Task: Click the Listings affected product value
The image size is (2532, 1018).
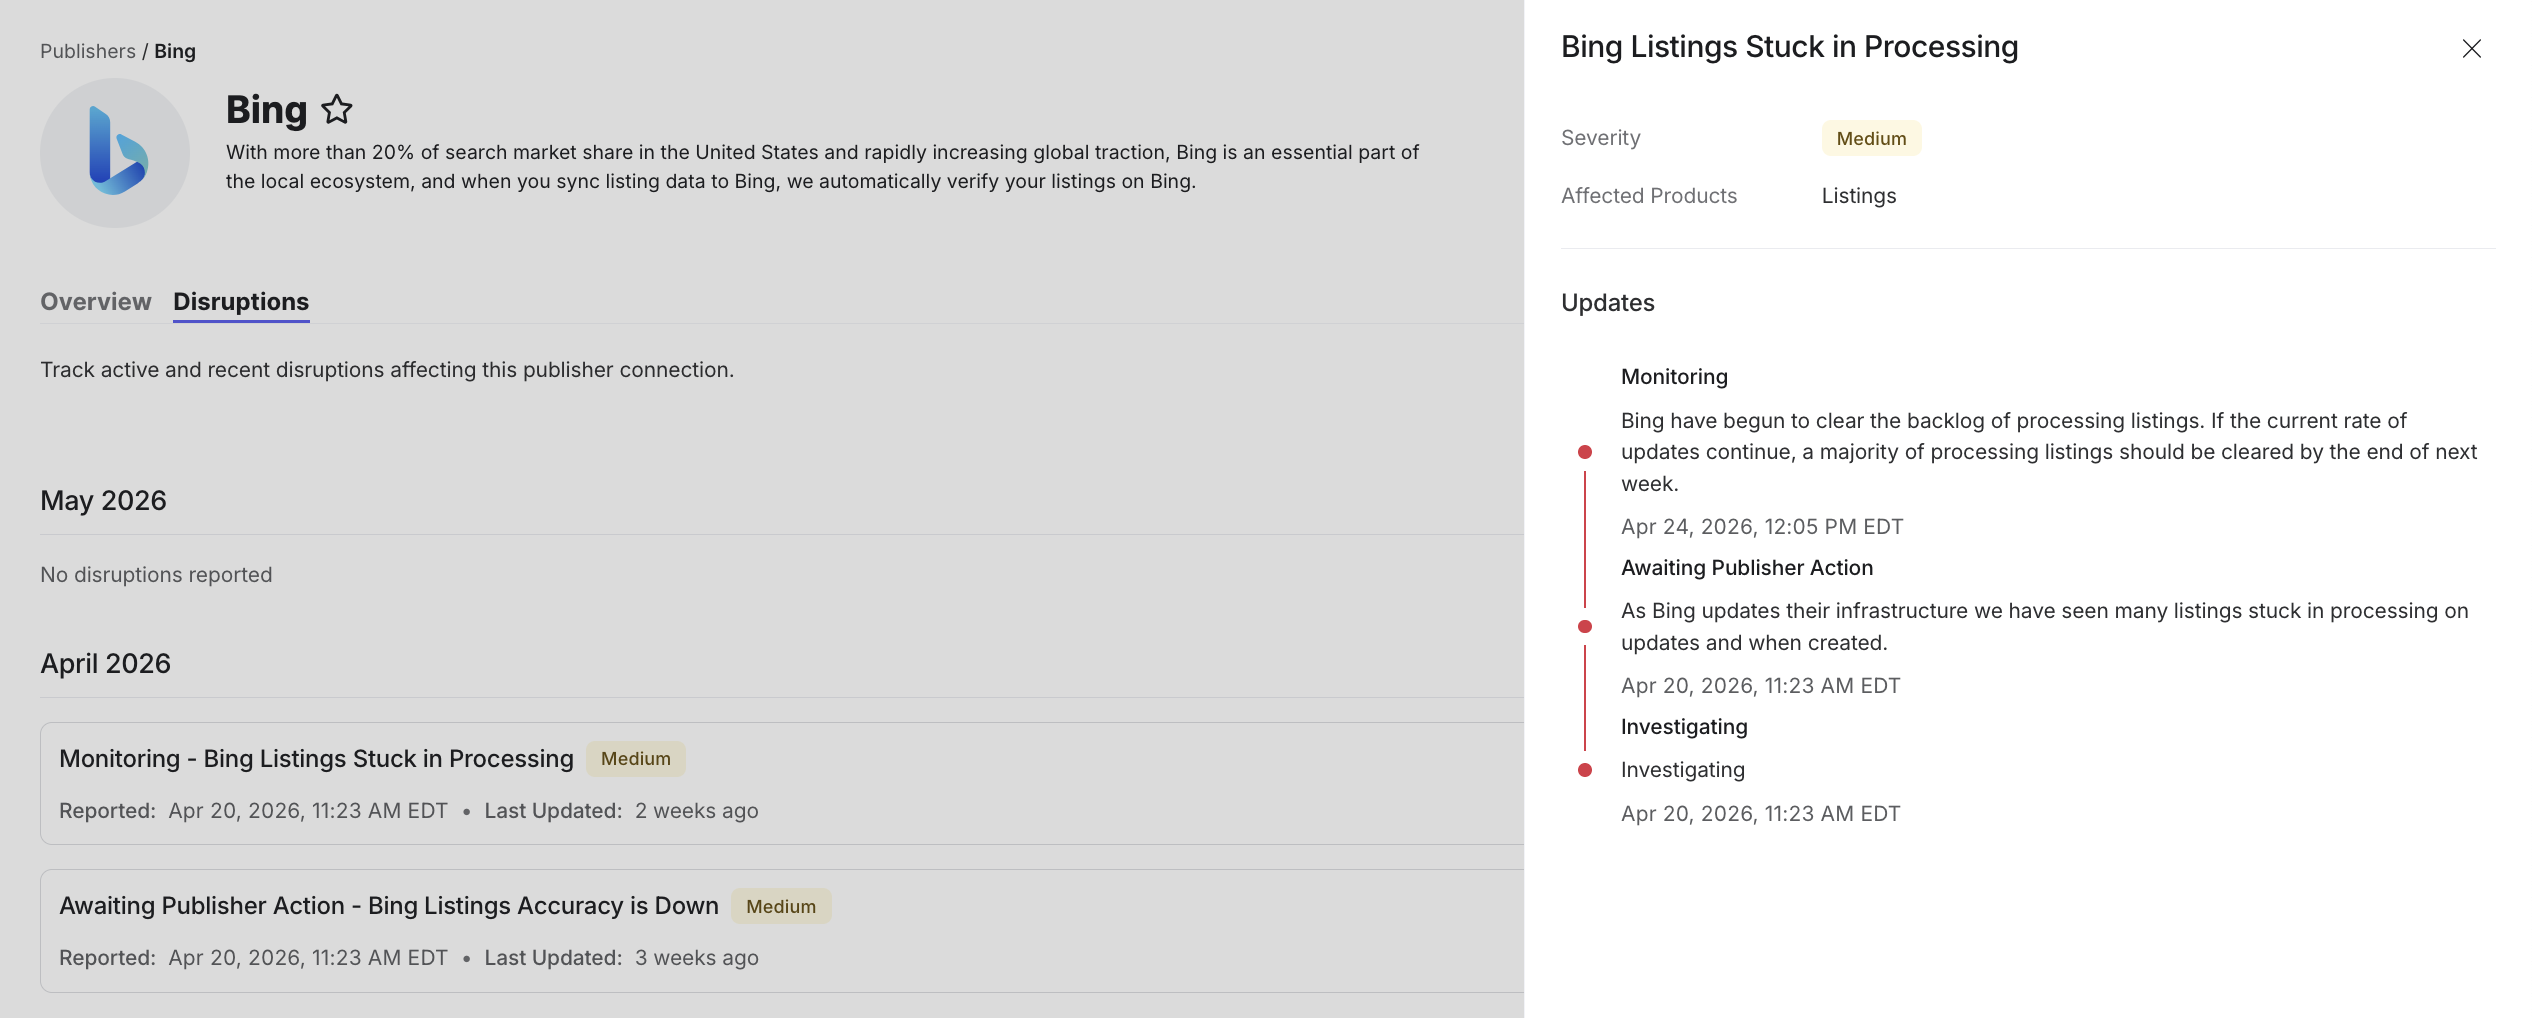Action: tap(1859, 196)
